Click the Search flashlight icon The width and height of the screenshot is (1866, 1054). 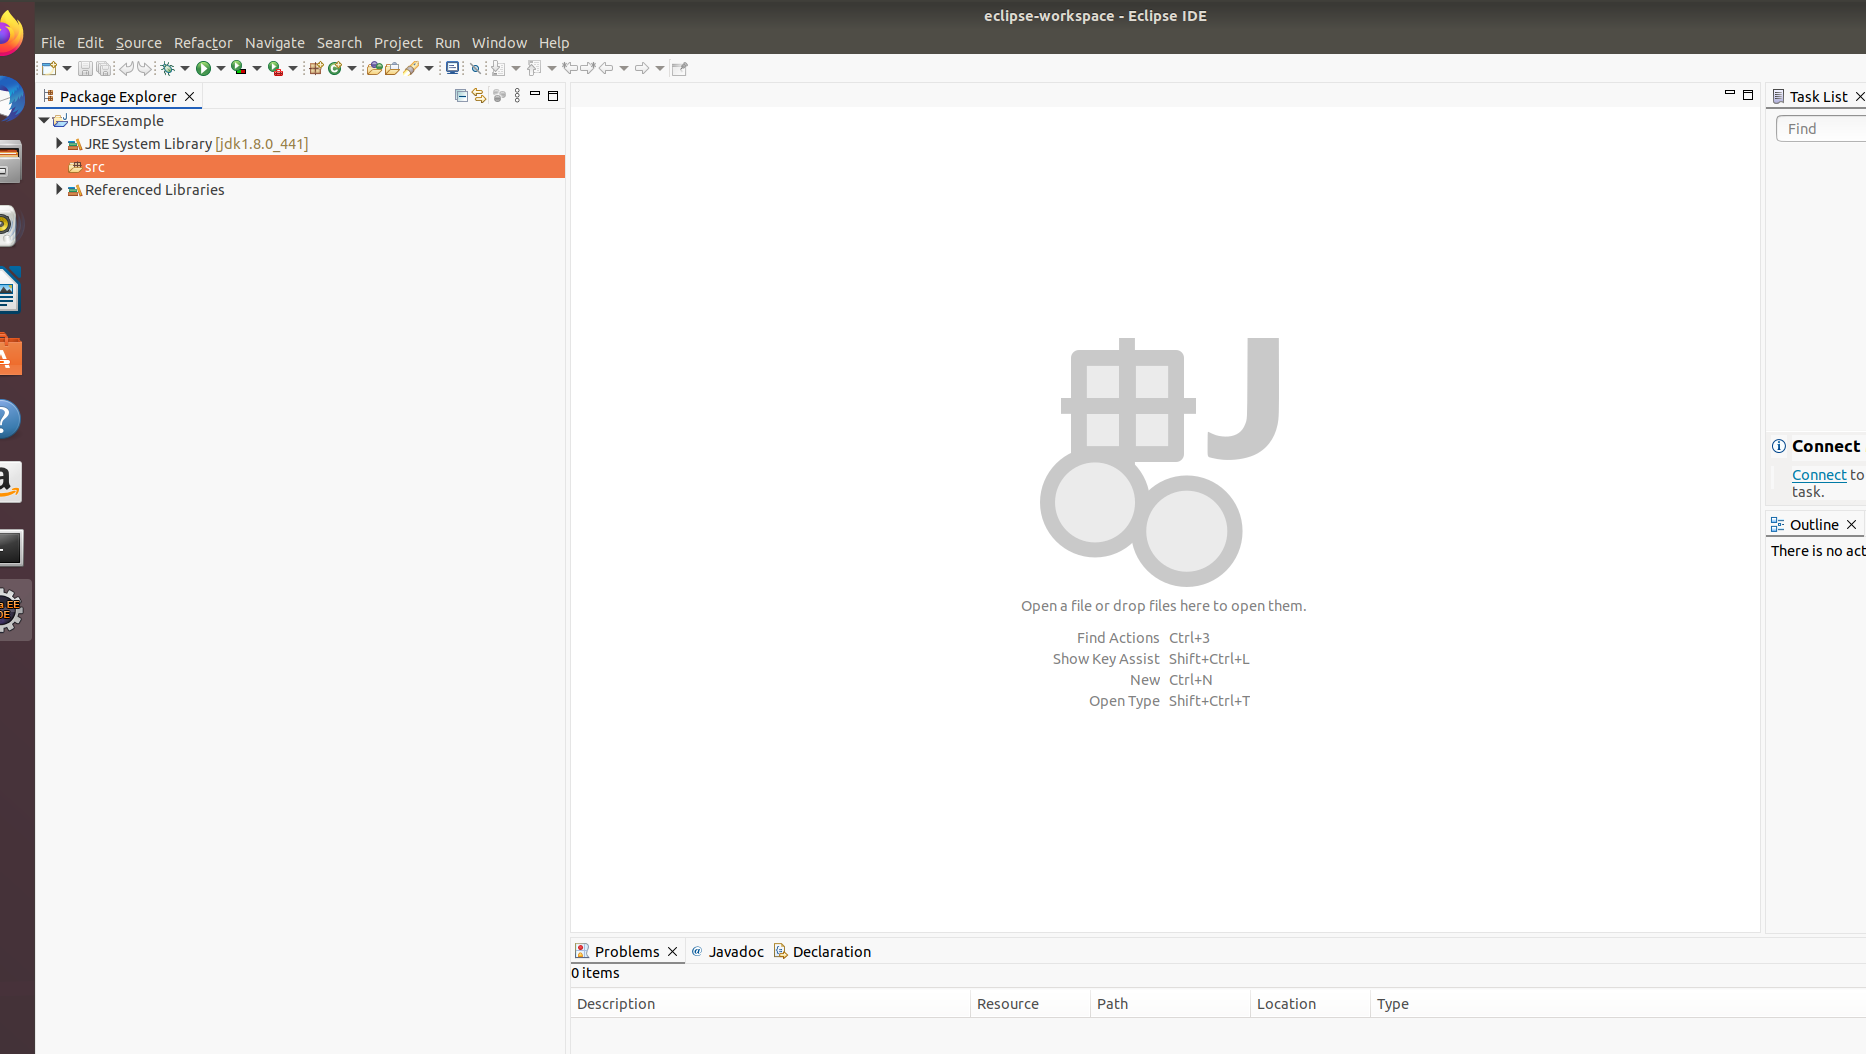411,68
